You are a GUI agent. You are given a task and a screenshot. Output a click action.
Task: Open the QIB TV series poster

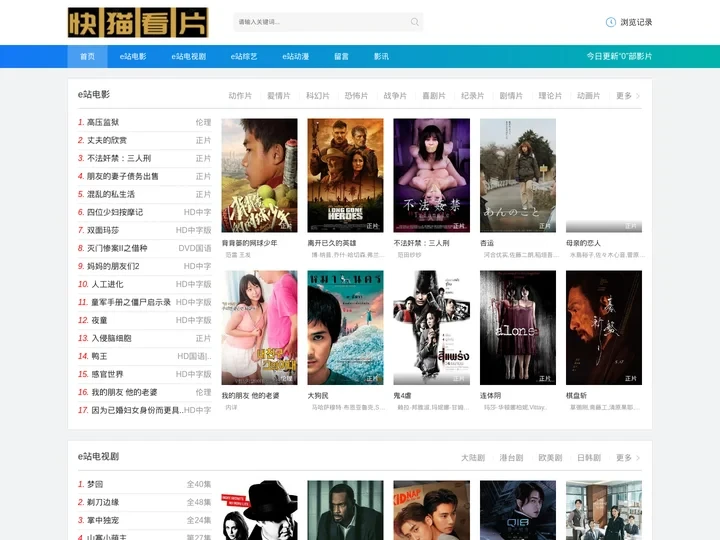click(518, 510)
